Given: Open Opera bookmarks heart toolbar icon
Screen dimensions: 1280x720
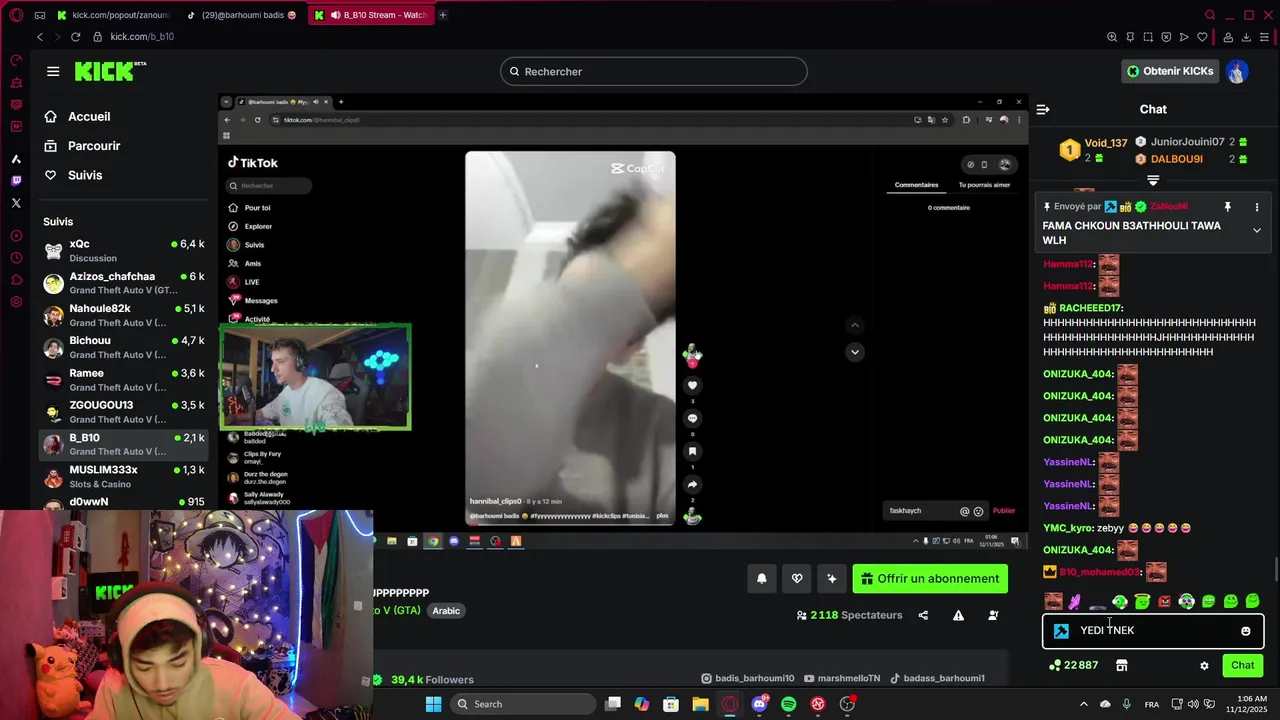Looking at the screenshot, I should click(1202, 37).
